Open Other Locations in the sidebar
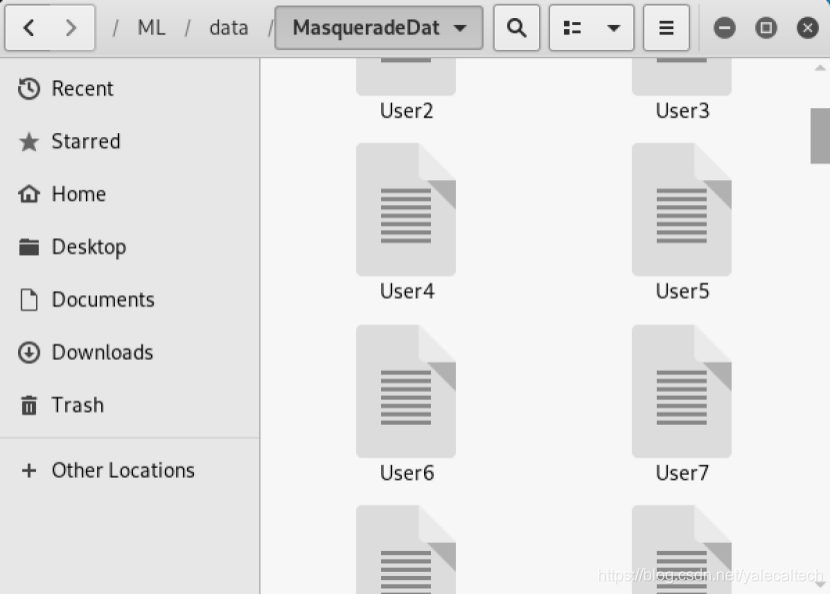832x594 pixels. (129, 470)
